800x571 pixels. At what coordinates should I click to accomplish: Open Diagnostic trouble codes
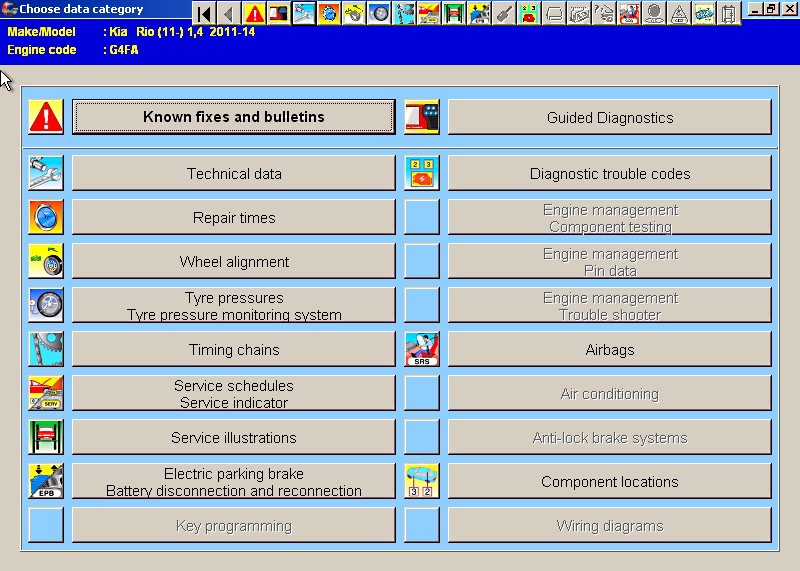click(610, 174)
